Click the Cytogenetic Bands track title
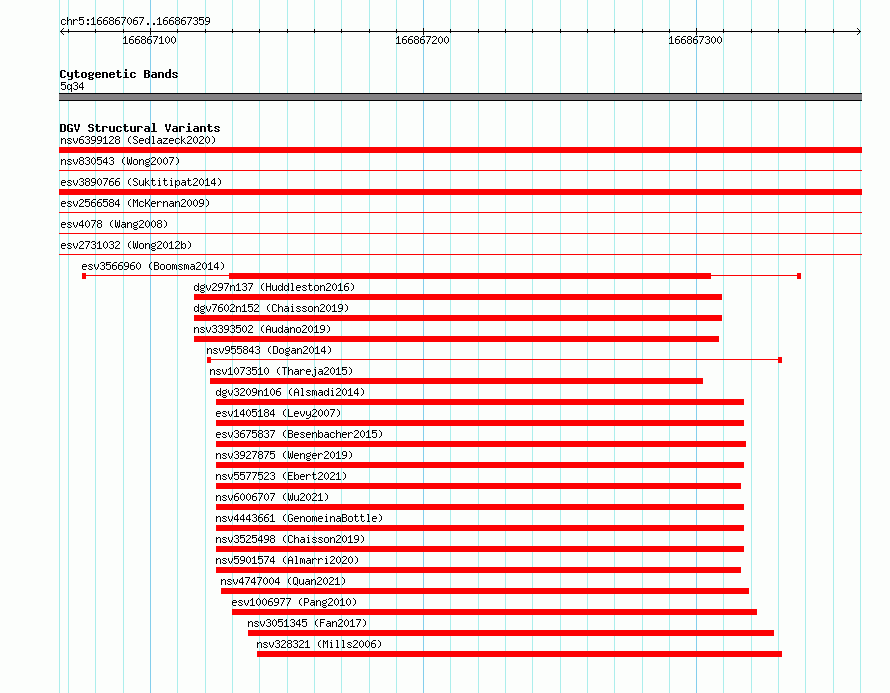The image size is (890, 693). coord(119,74)
